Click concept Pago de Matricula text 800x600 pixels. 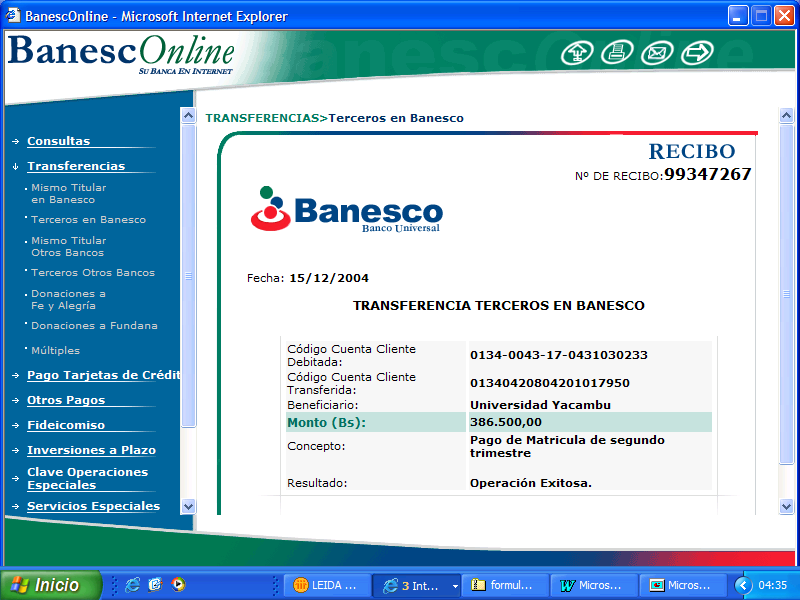tap(567, 446)
